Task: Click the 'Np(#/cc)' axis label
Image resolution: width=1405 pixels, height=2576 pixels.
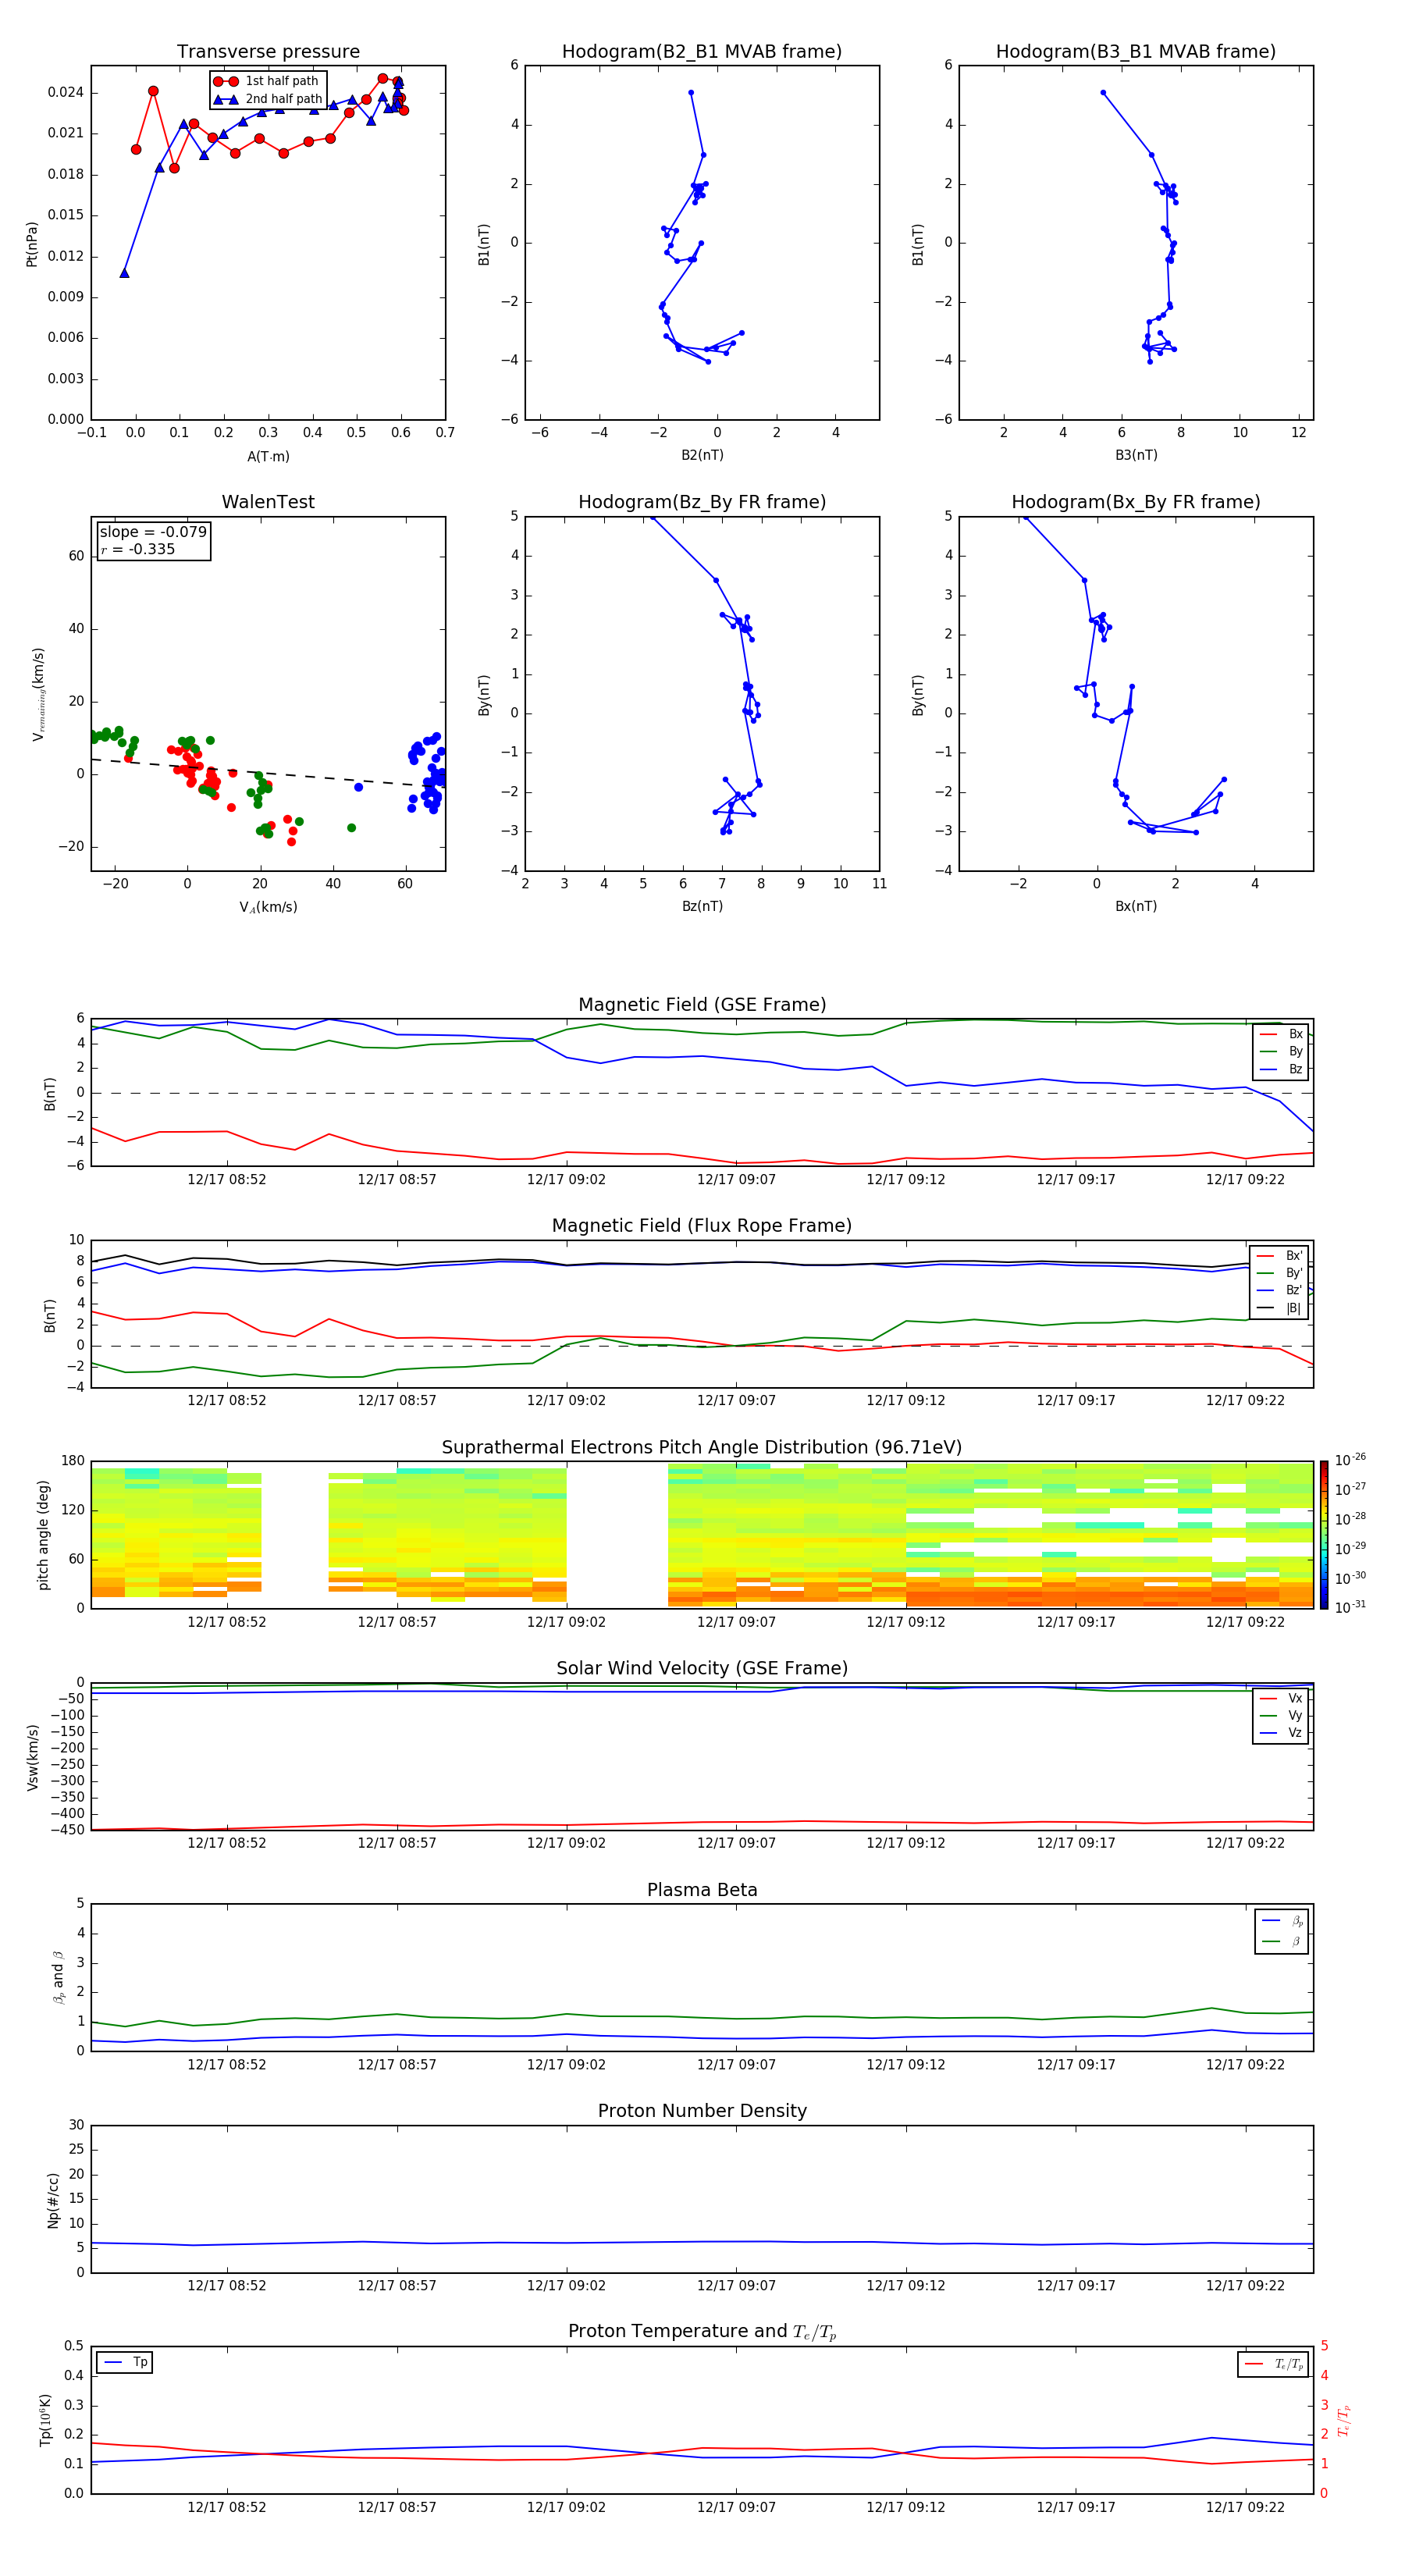Action: point(53,2200)
